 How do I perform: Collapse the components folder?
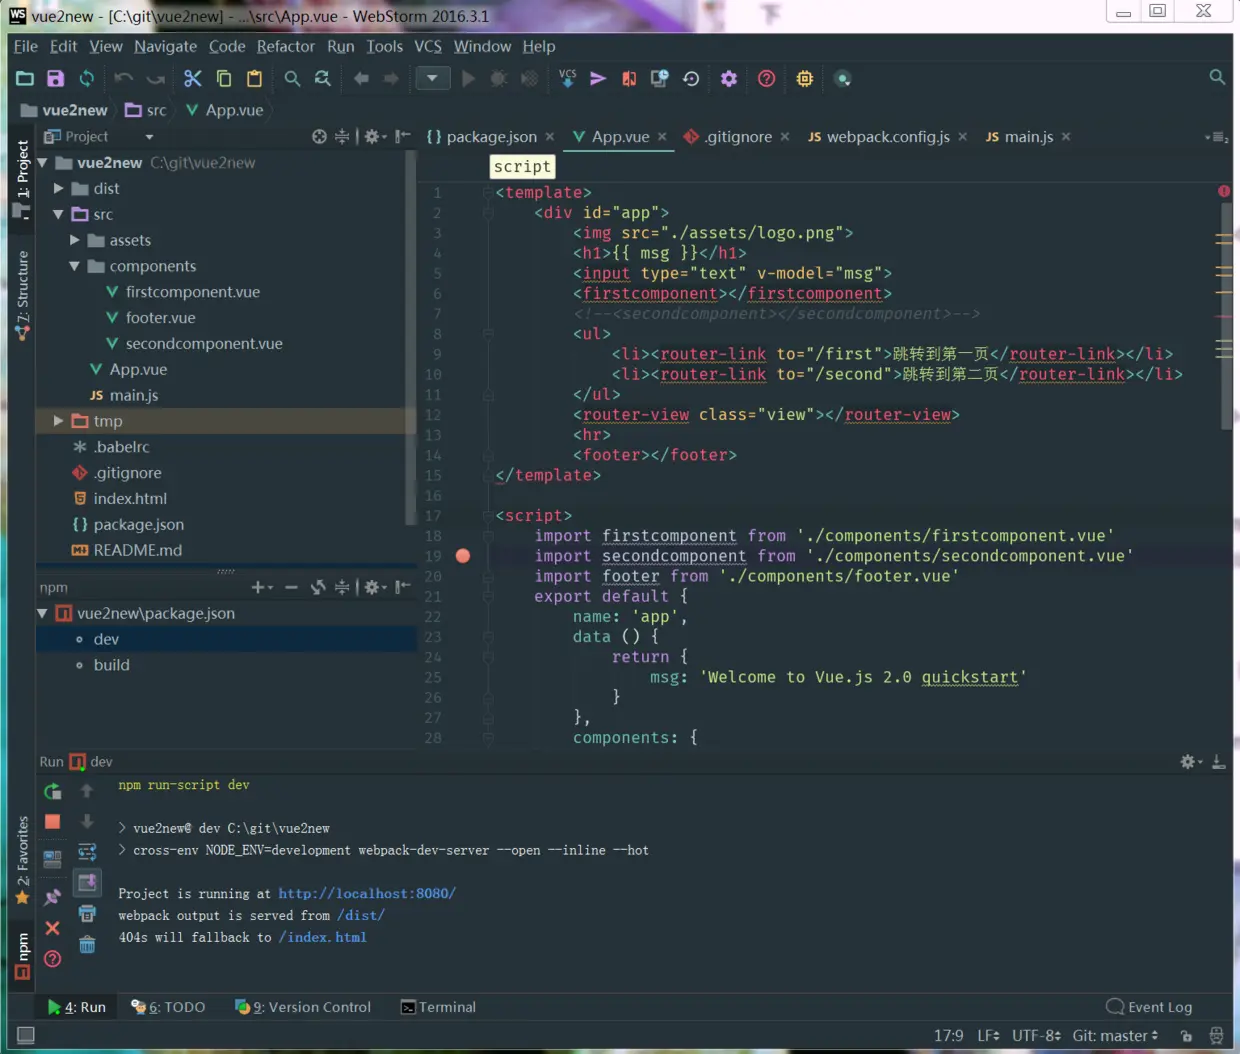(75, 266)
